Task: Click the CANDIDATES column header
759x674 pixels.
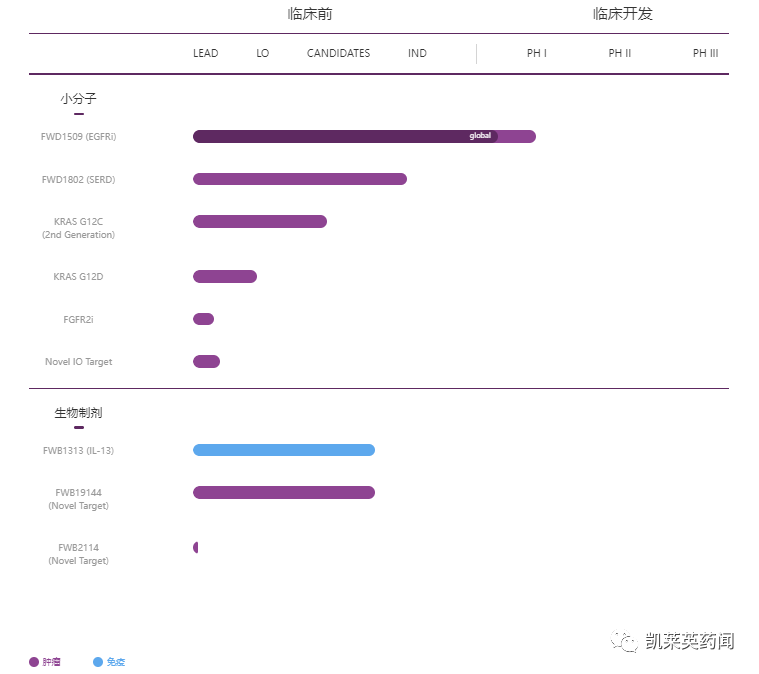Action: click(338, 53)
